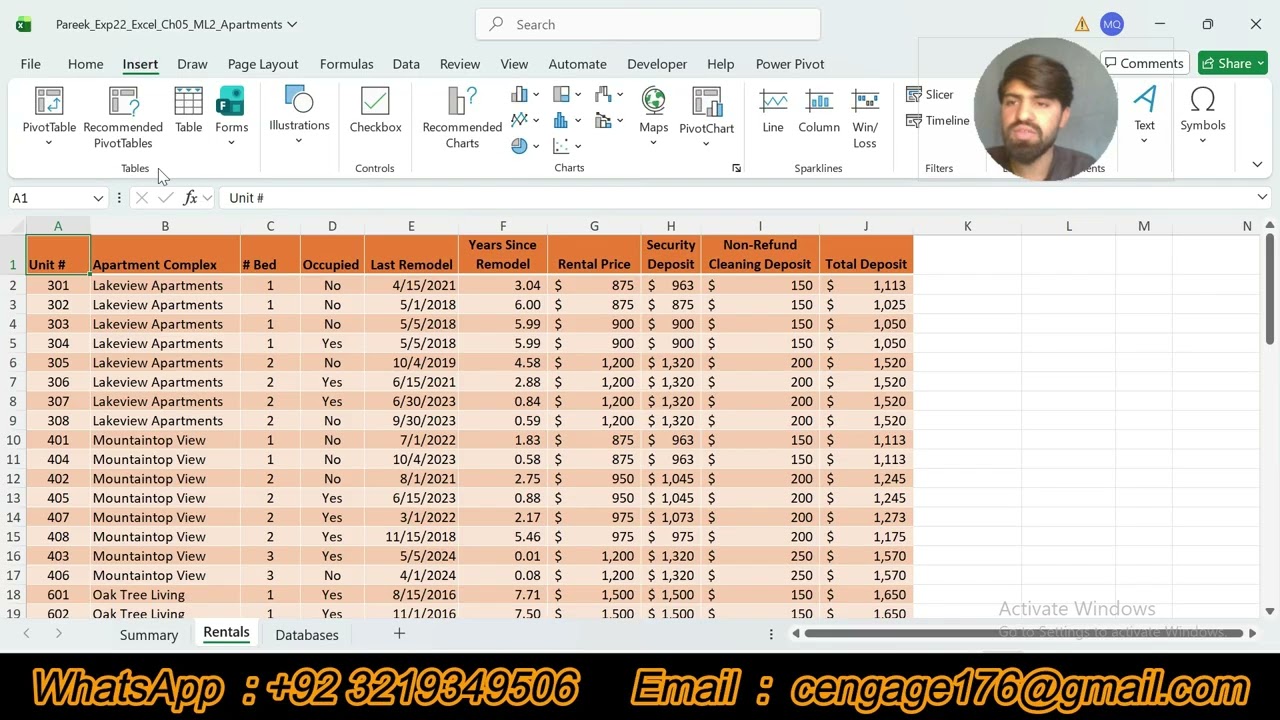Click in the Search box
The width and height of the screenshot is (1280, 720).
648,24
